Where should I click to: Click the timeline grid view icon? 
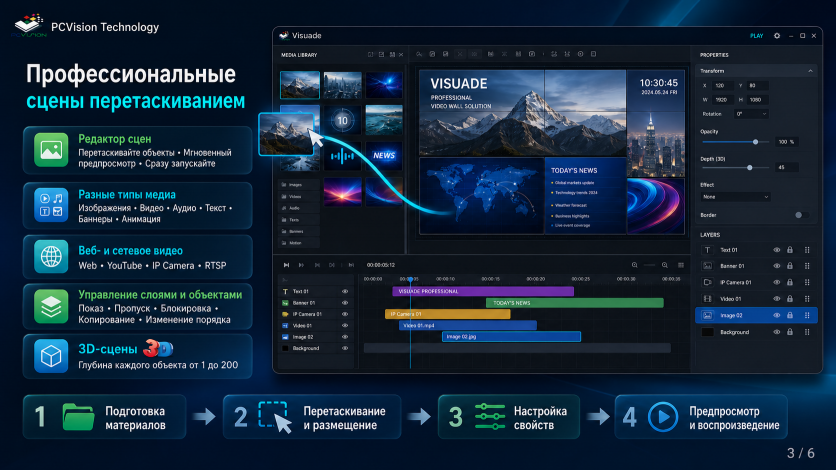coord(681,265)
